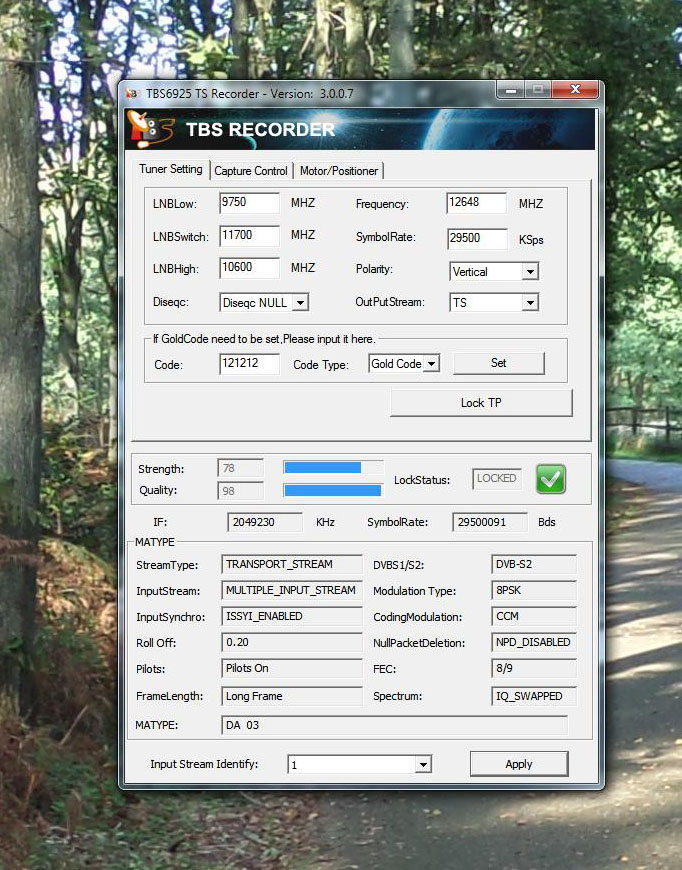Viewport: 682px width, 870px height.
Task: Click the Frequency input field
Action: pyautogui.click(x=477, y=203)
